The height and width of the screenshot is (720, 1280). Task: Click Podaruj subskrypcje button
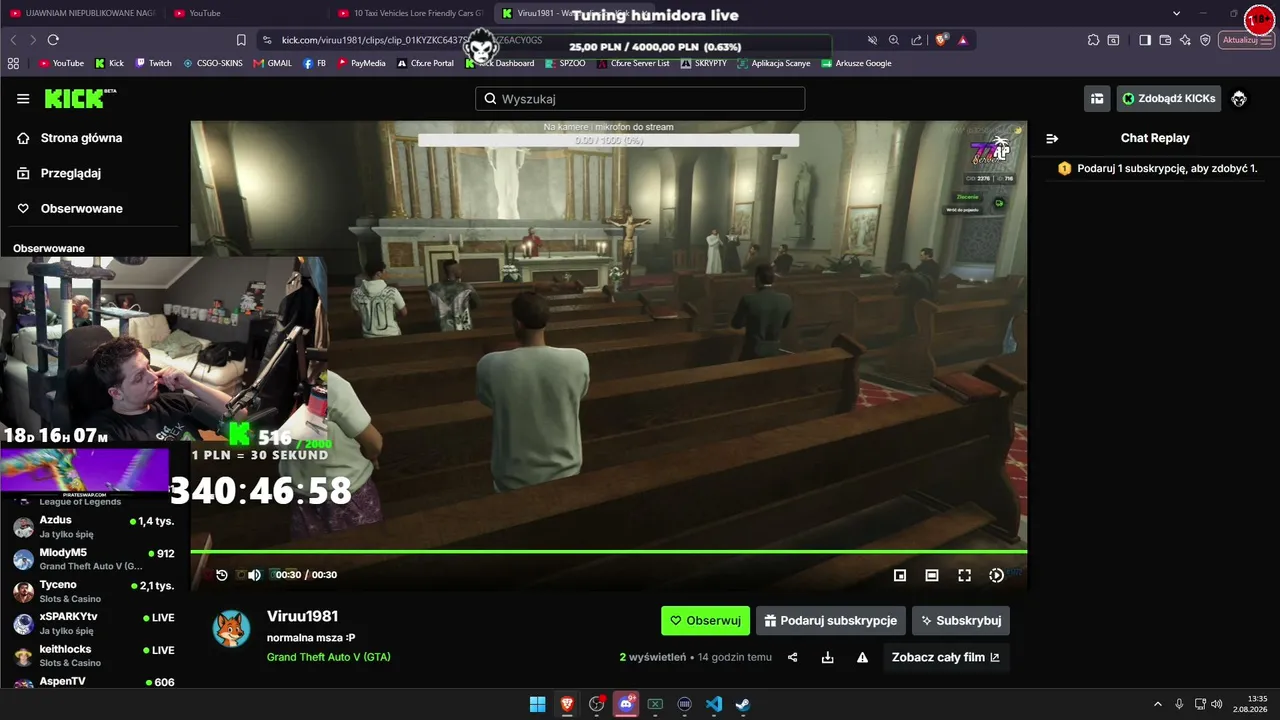(831, 620)
